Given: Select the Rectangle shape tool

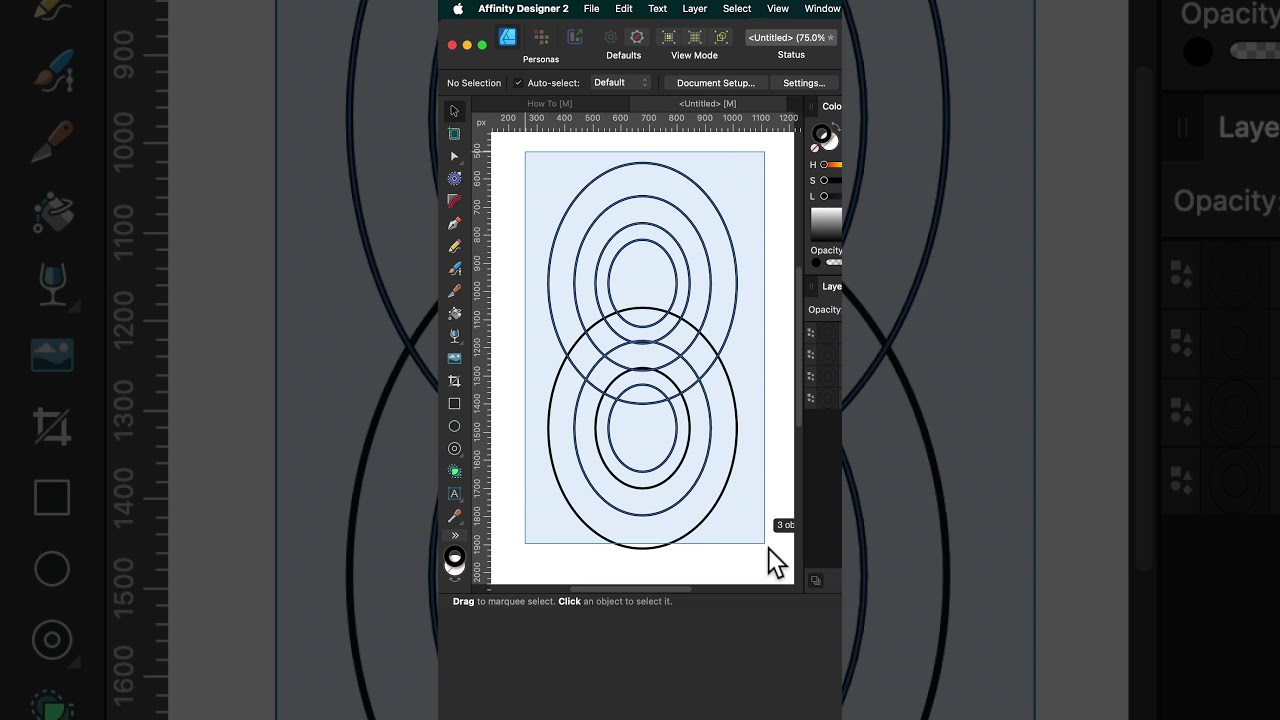Looking at the screenshot, I should pyautogui.click(x=454, y=404).
